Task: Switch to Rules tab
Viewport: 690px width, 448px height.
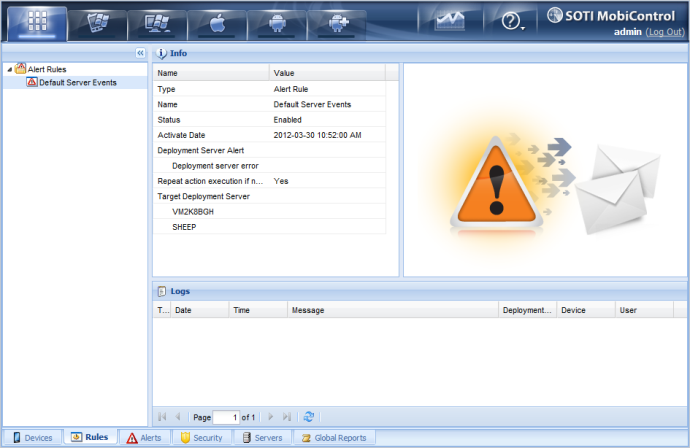Action: point(90,437)
